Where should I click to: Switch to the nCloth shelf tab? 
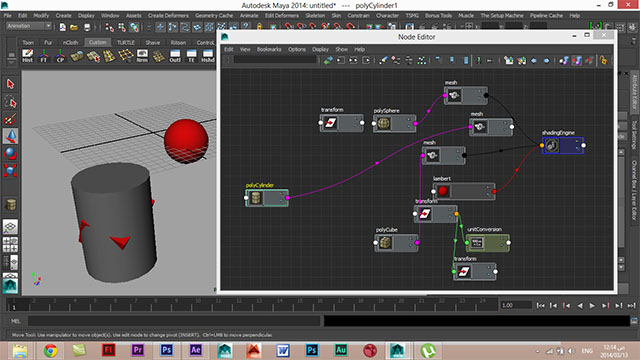click(70, 42)
